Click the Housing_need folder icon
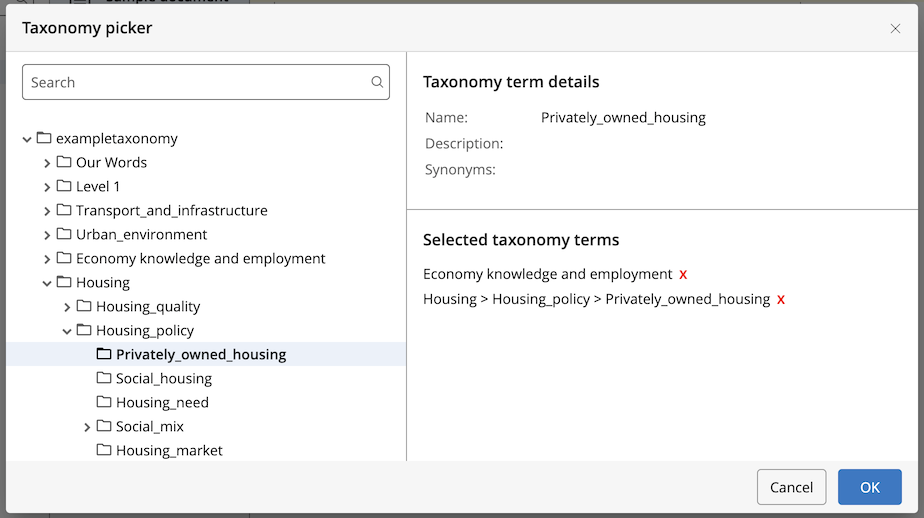This screenshot has height=518, width=924. click(x=104, y=402)
